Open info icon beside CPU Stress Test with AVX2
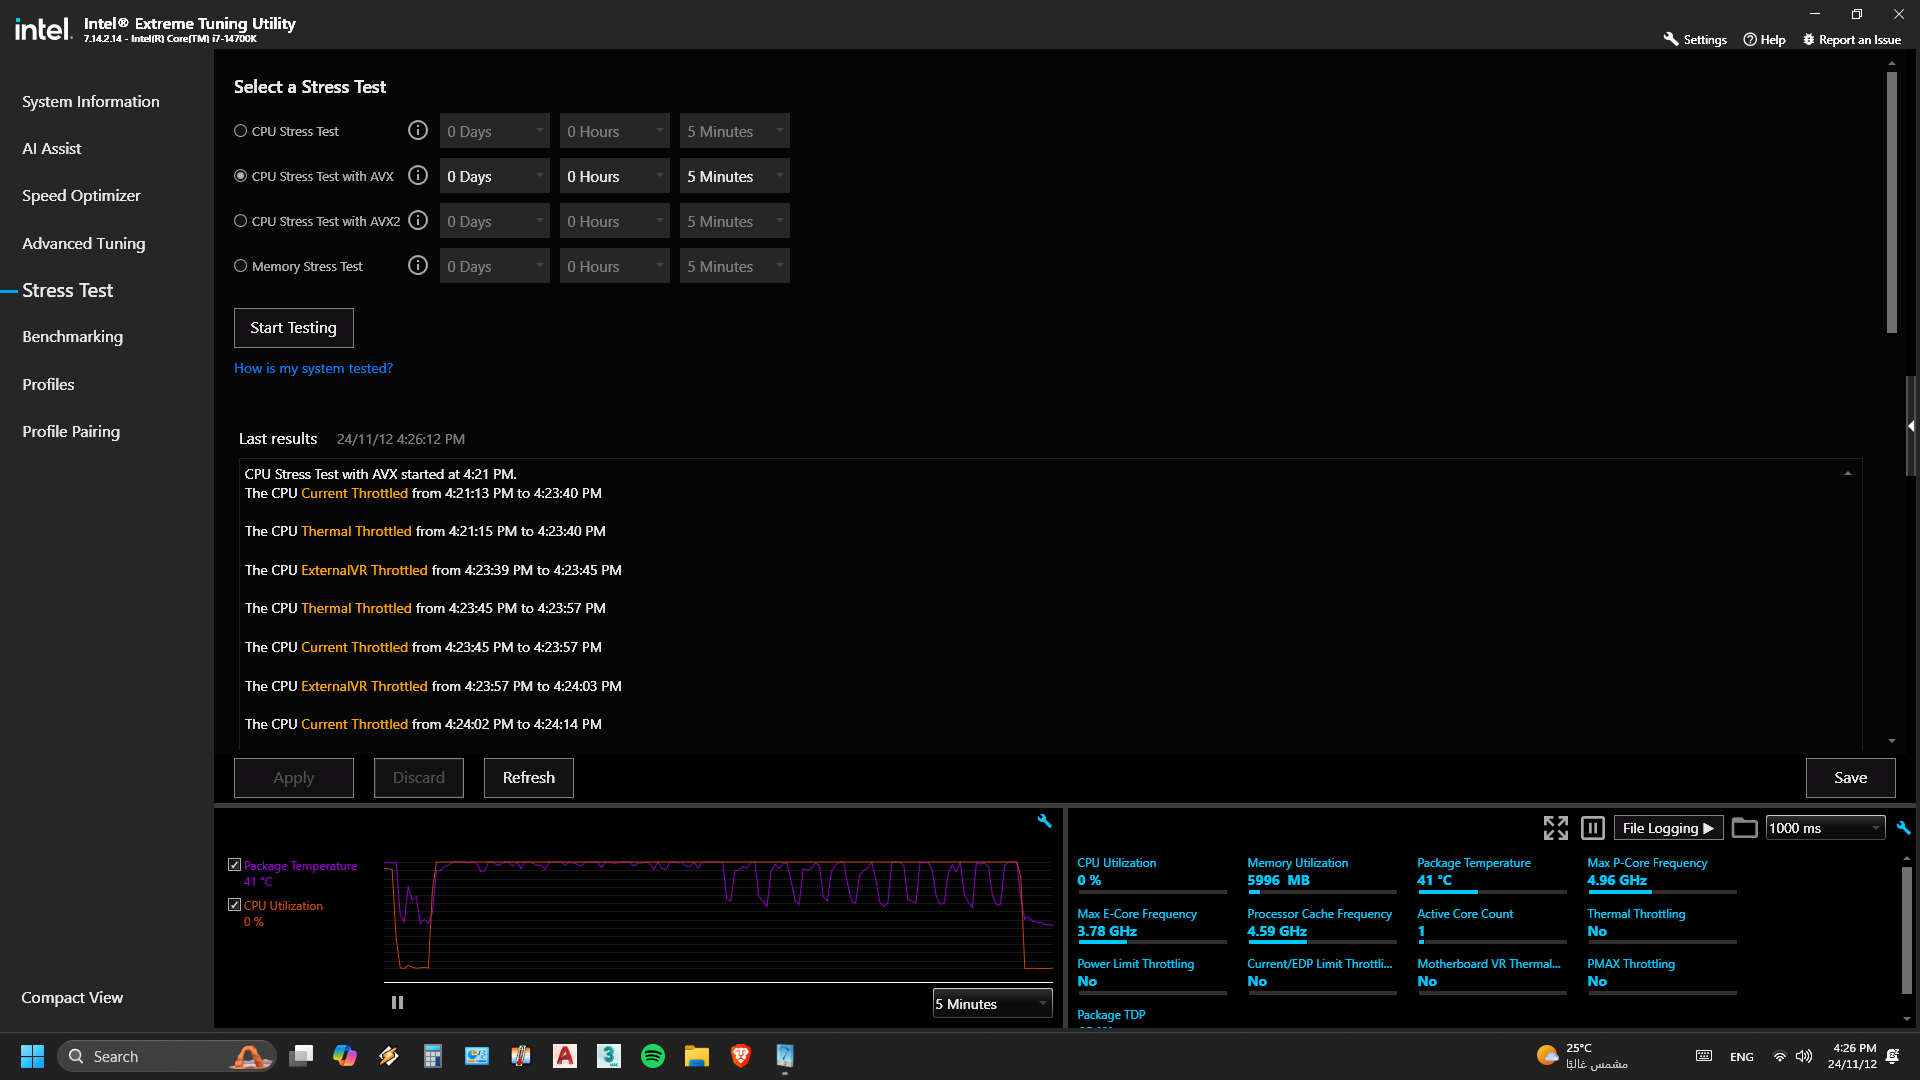Image resolution: width=1920 pixels, height=1080 pixels. coord(418,221)
